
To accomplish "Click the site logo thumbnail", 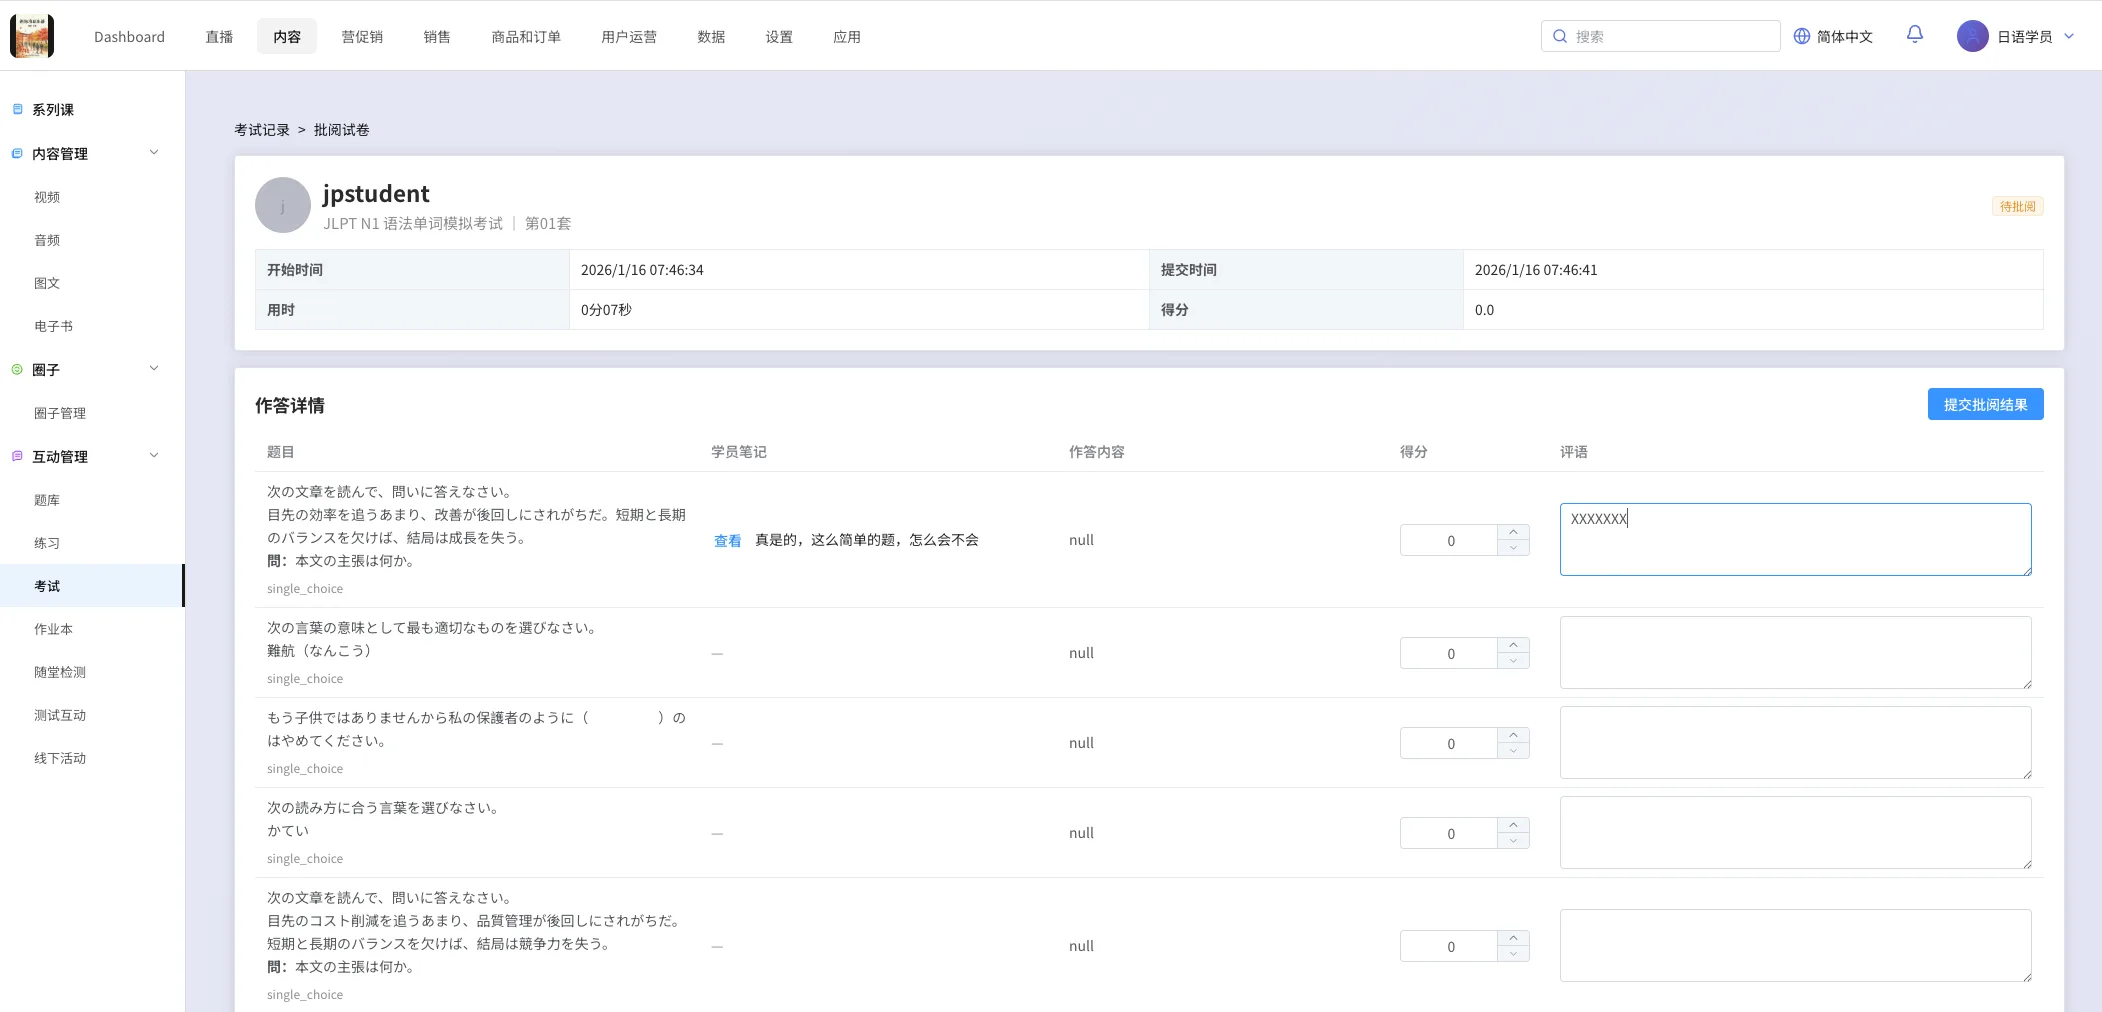I will tap(32, 36).
